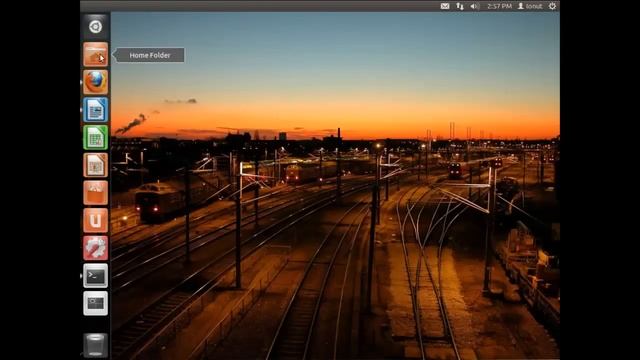
Task: Open the sound volume indicator
Action: pos(475,6)
